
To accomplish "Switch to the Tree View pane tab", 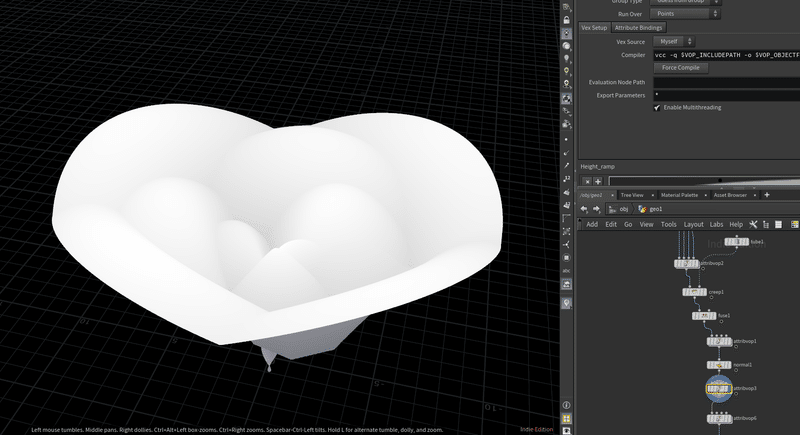I will pyautogui.click(x=632, y=195).
